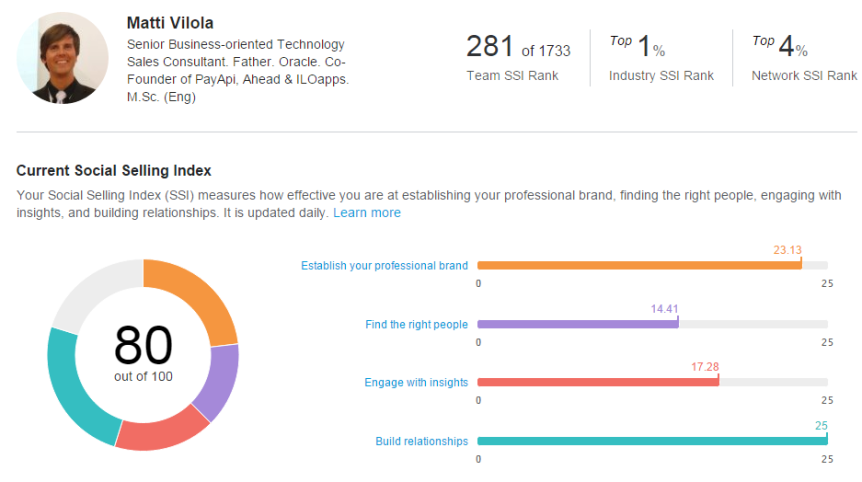This screenshot has width=862, height=482.
Task: Click Matti Vilola's profile photo
Action: (62, 58)
